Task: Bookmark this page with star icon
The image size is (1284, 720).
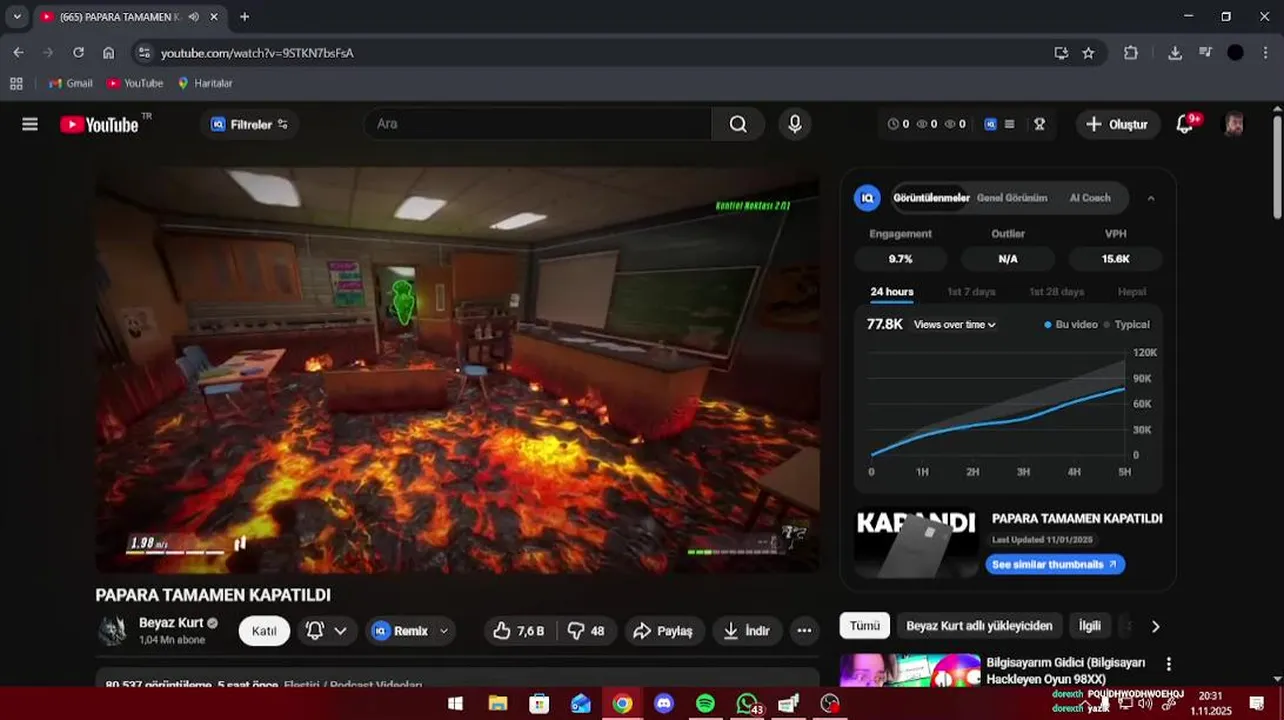Action: [1088, 53]
